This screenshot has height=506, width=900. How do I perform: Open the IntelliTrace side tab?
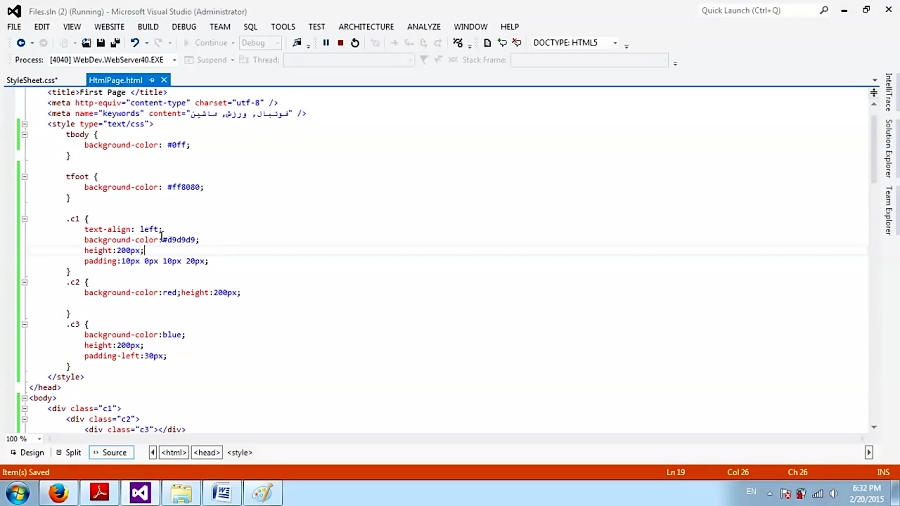889,92
